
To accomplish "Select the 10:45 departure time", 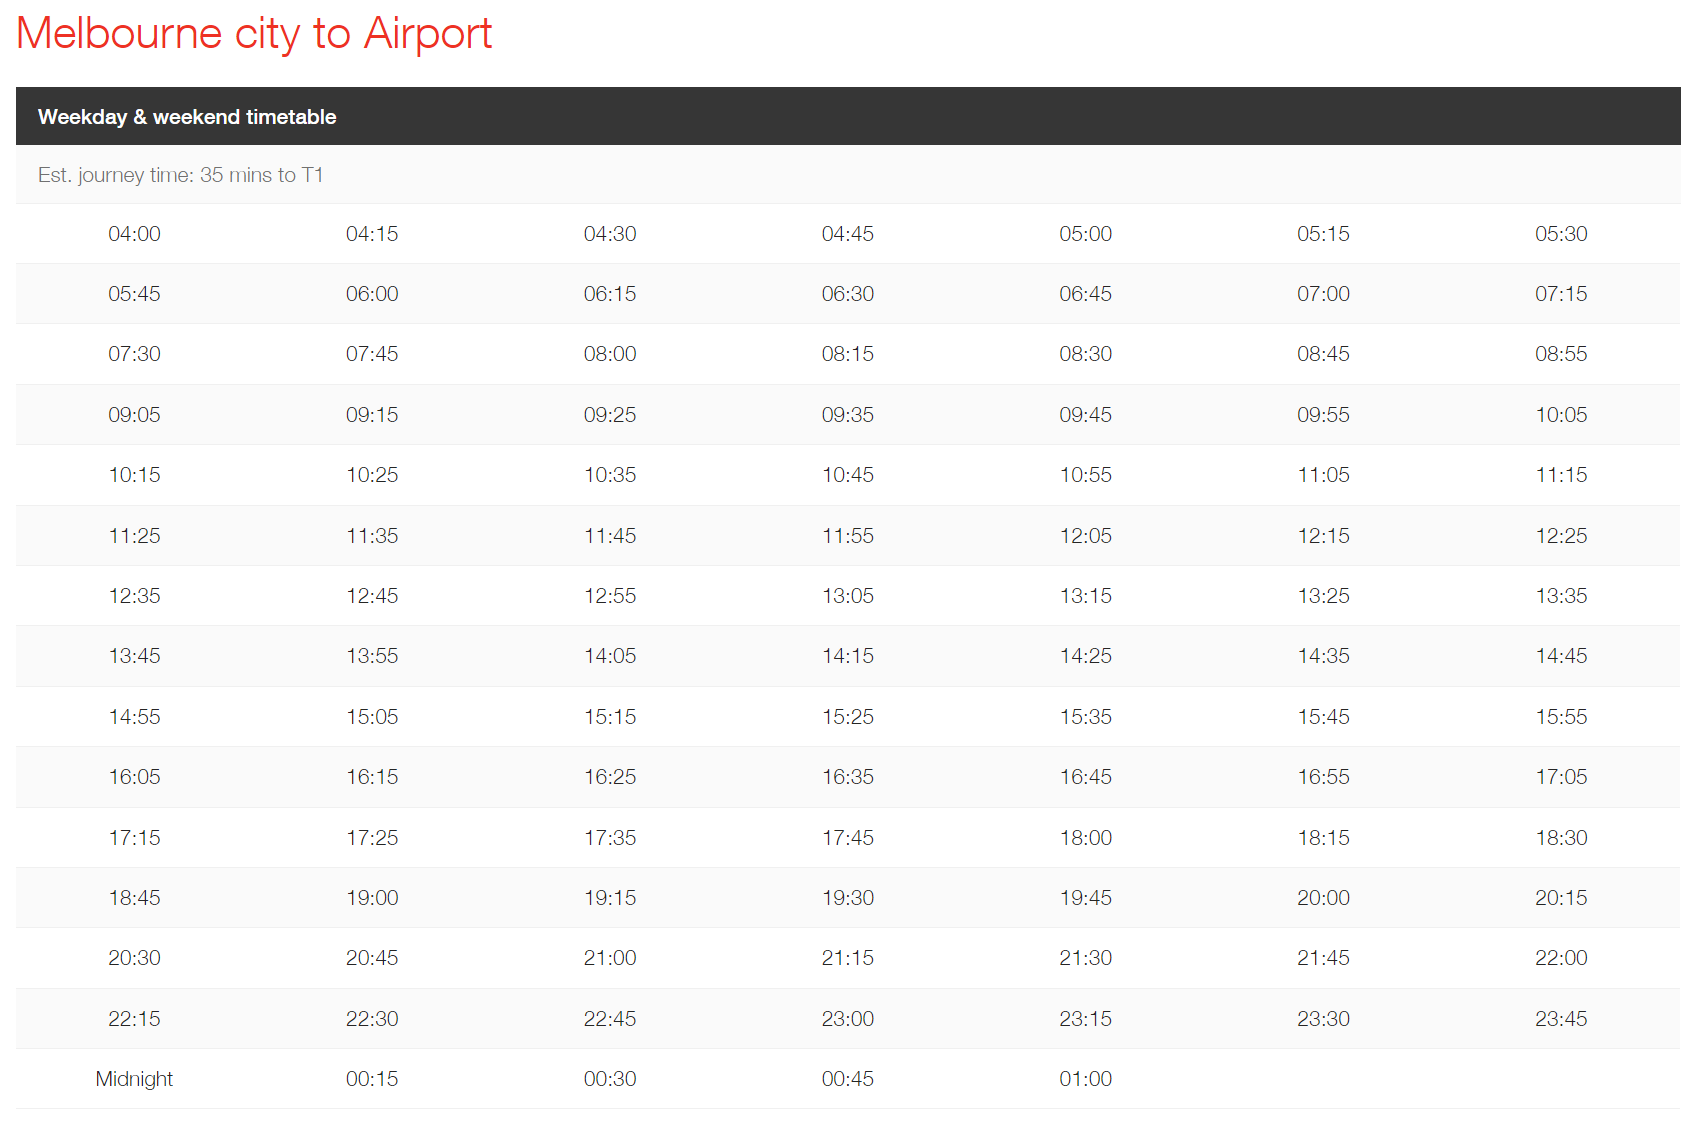I will tap(848, 475).
